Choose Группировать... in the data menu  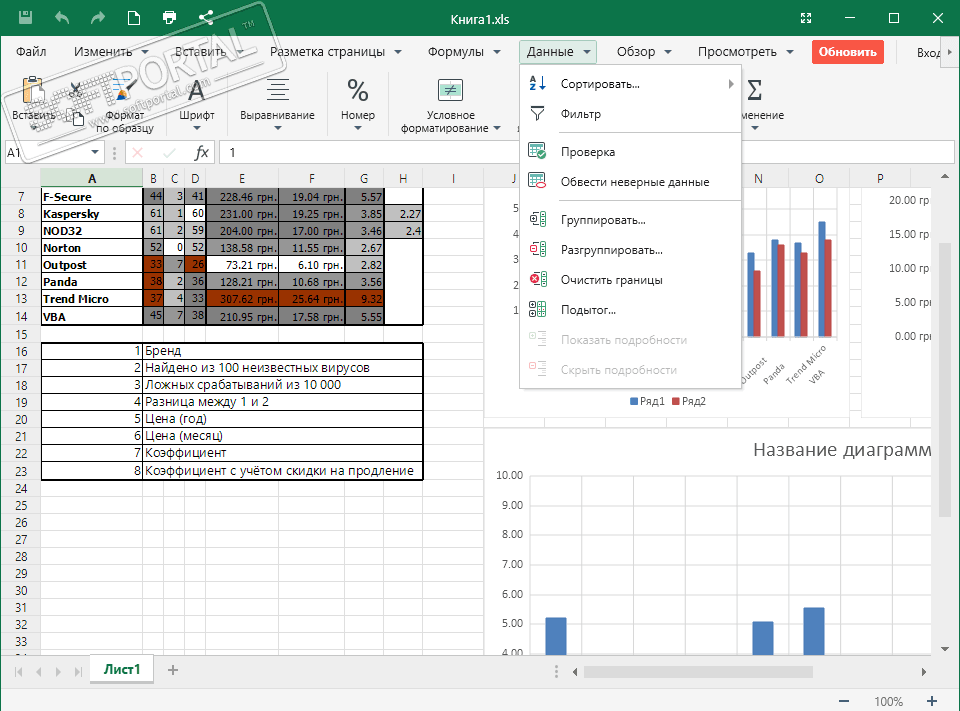point(603,220)
